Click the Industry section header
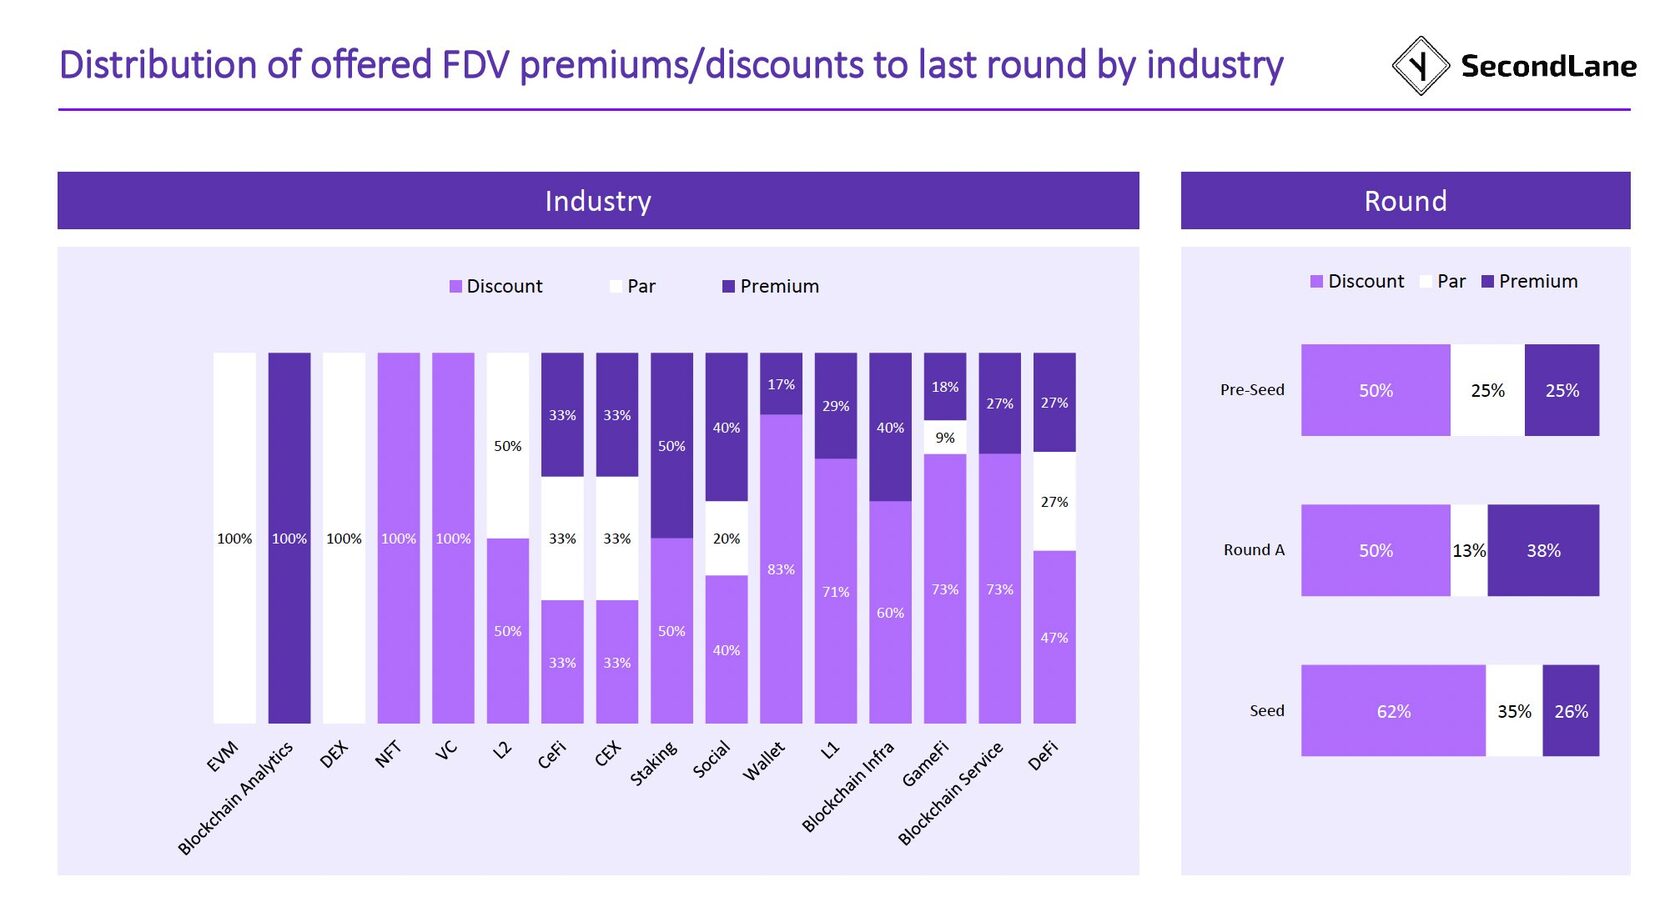Viewport: 1680px width, 917px height. click(x=598, y=201)
